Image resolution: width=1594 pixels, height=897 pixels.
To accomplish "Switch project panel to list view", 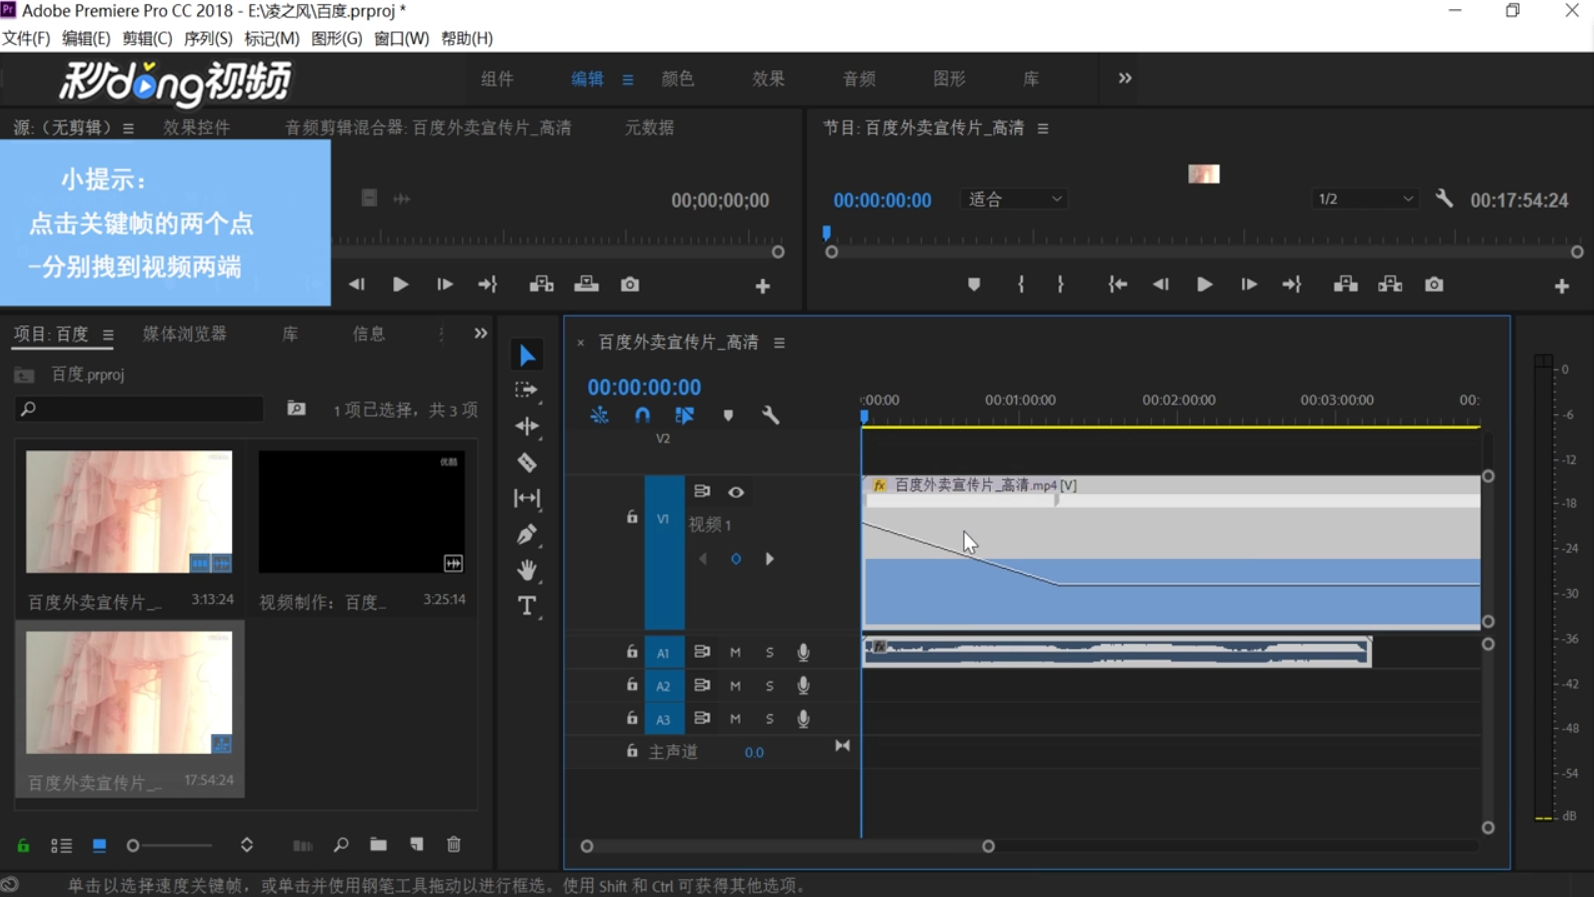I will click(x=61, y=846).
